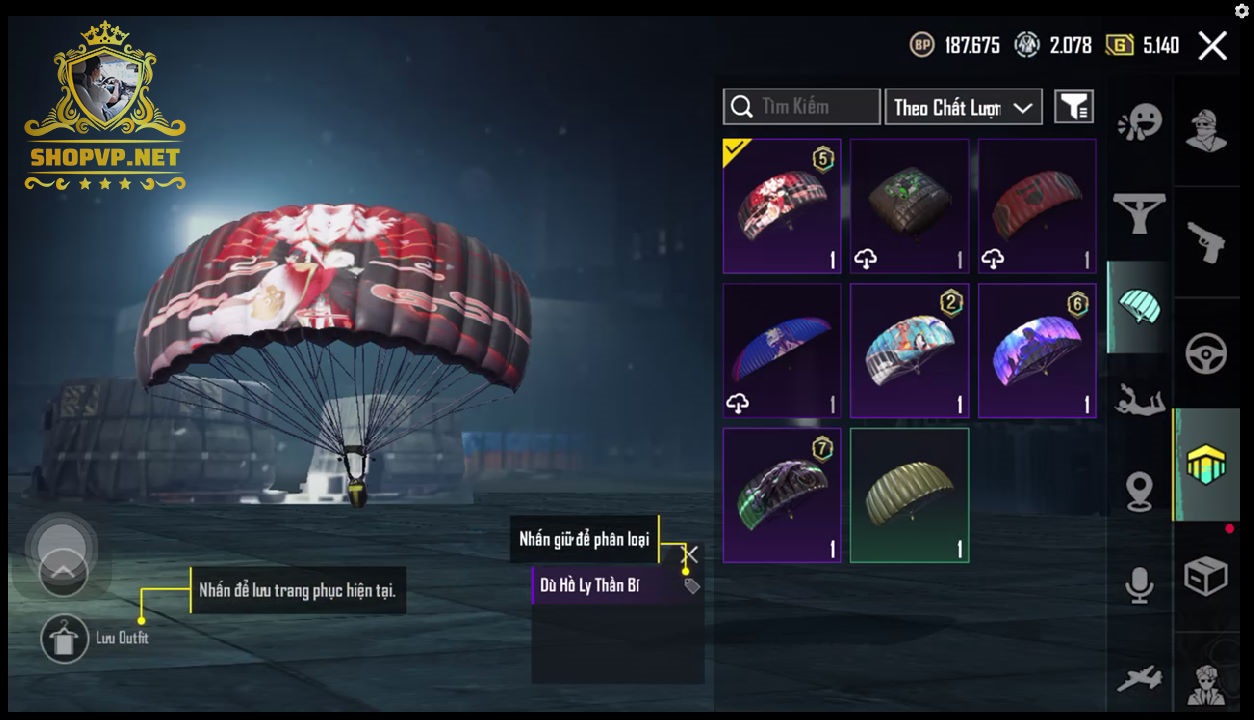Open the location pin category icon
The width and height of the screenshot is (1254, 720).
(x=1139, y=492)
